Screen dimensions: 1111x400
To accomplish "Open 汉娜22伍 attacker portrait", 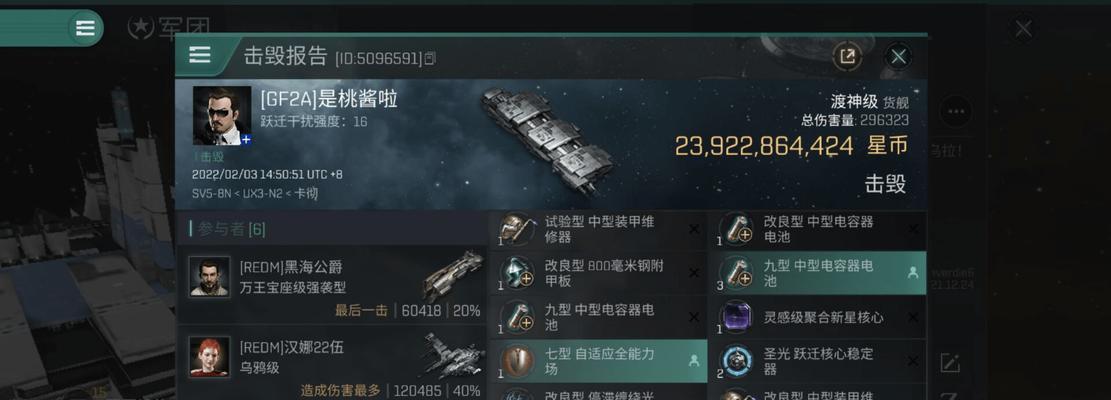I will tap(209, 356).
